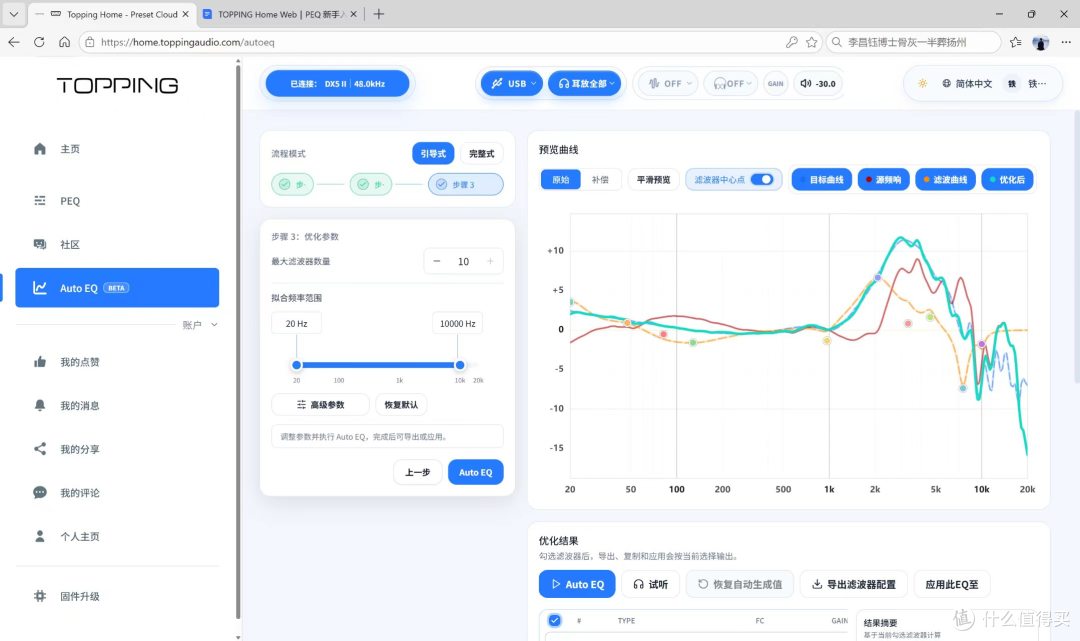Click the 平滑预览 smooth preview button

click(654, 180)
